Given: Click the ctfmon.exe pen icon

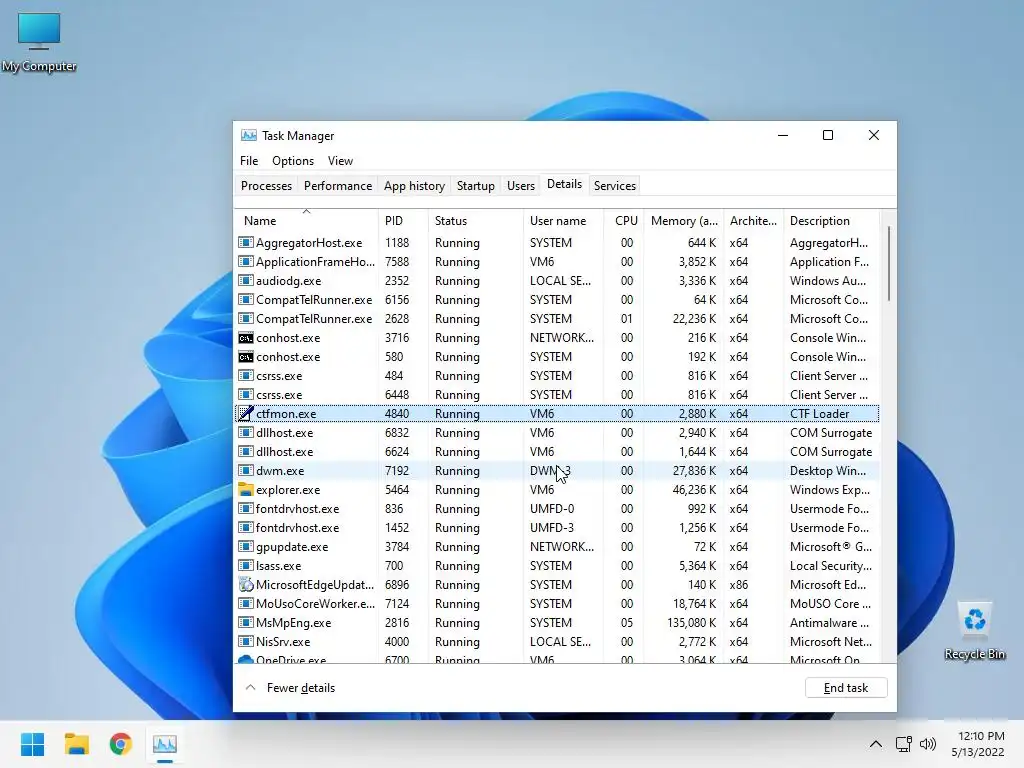Looking at the screenshot, I should pos(246,413).
